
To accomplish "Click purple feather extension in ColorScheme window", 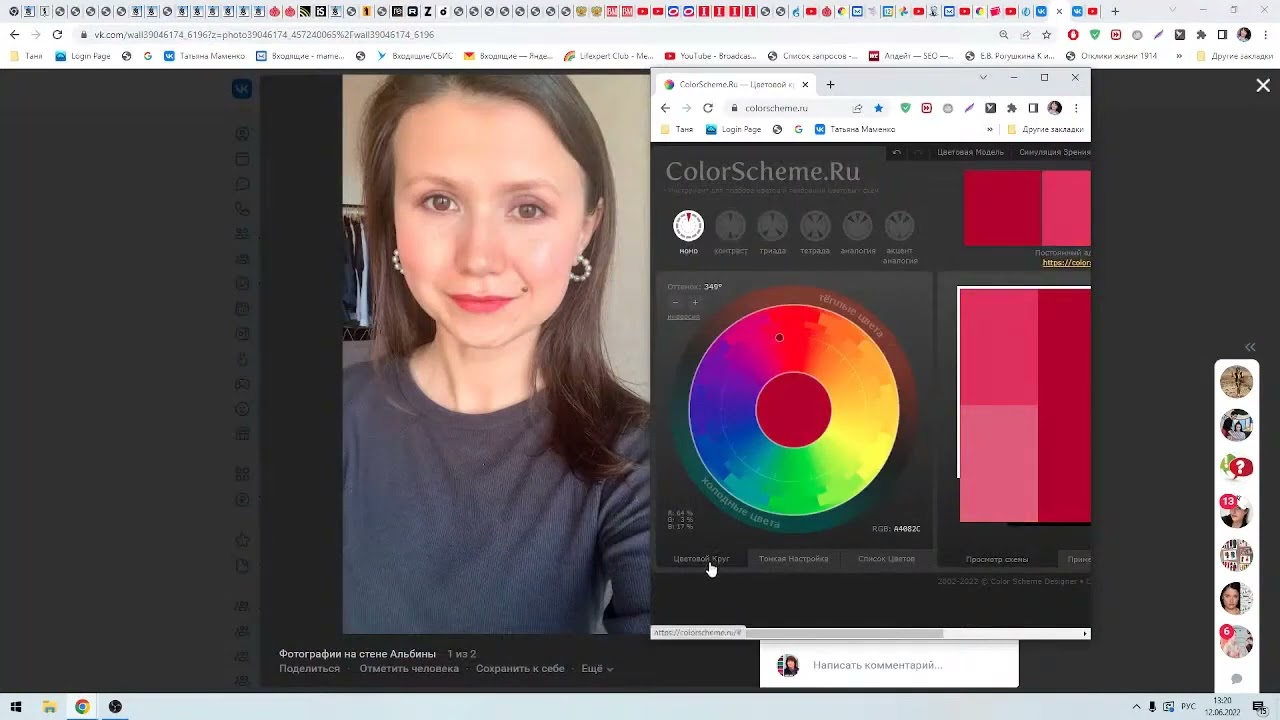I will (969, 108).
